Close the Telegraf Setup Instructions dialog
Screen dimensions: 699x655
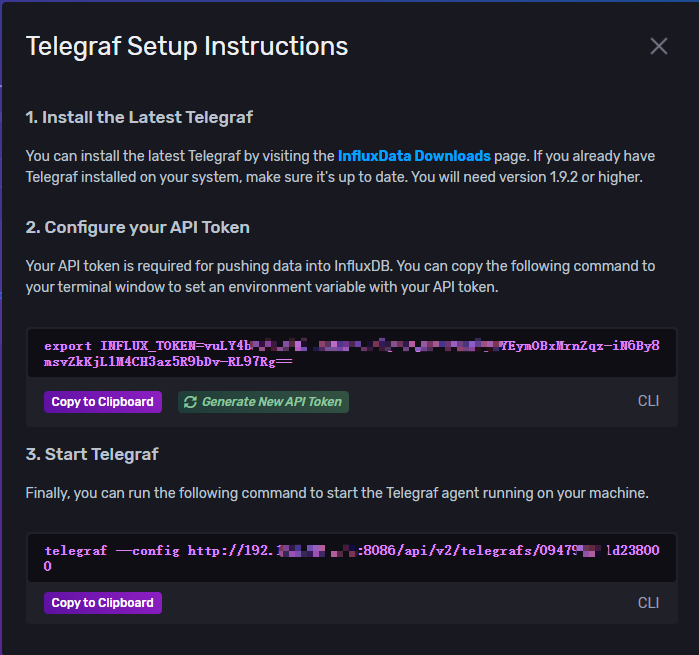click(658, 46)
